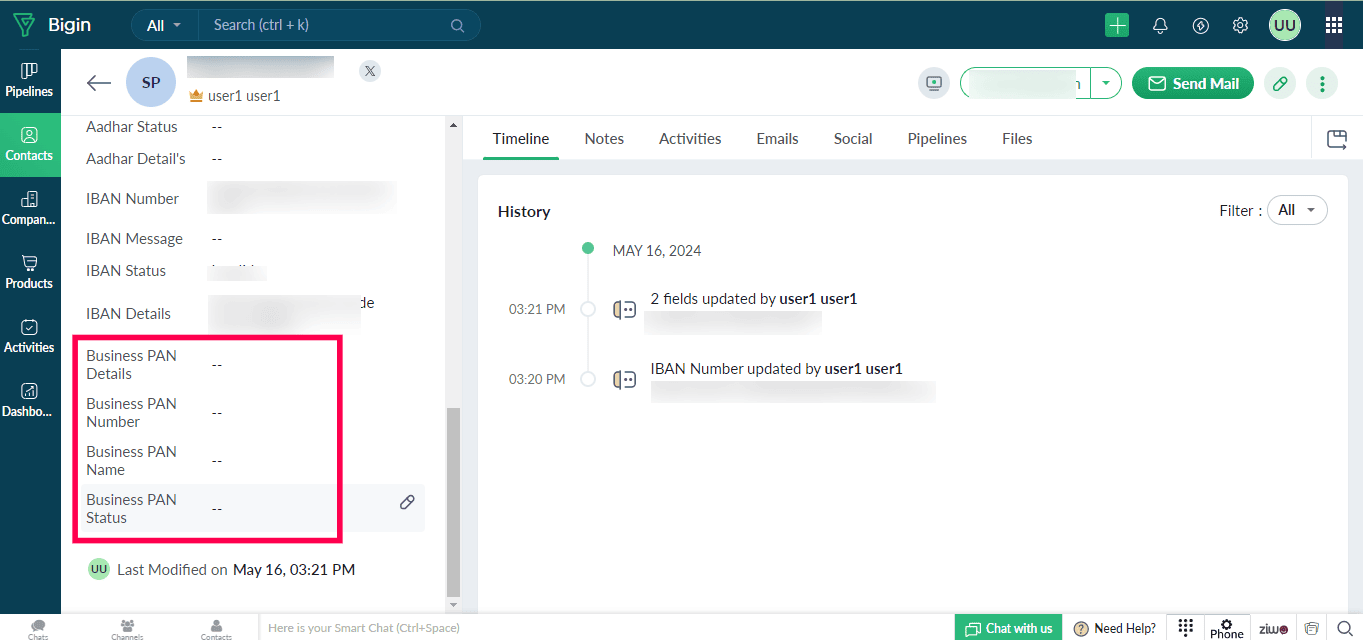1363x640 pixels.
Task: Switch to the Files tab
Action: (x=1017, y=139)
